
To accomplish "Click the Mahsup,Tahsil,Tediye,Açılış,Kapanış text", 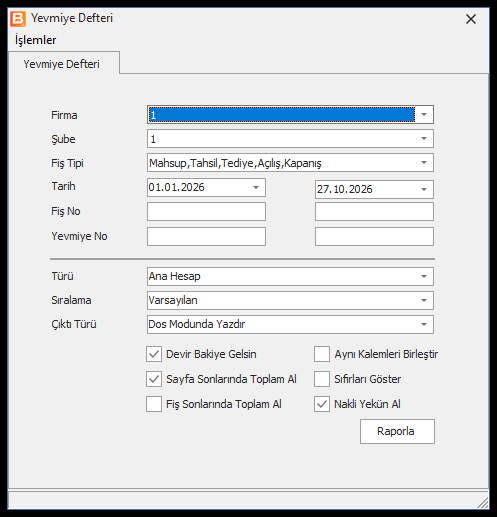I will tap(235, 163).
